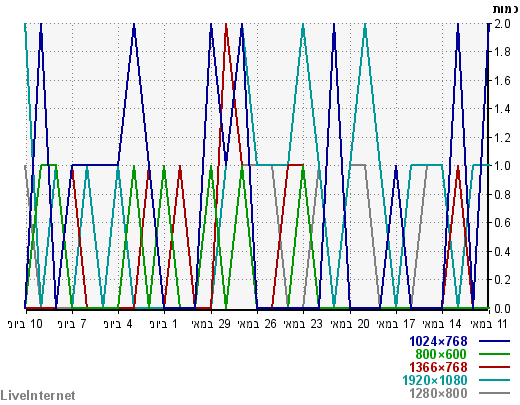Click the 800×600 legend label
The width and height of the screenshot is (520, 405).
click(x=441, y=354)
